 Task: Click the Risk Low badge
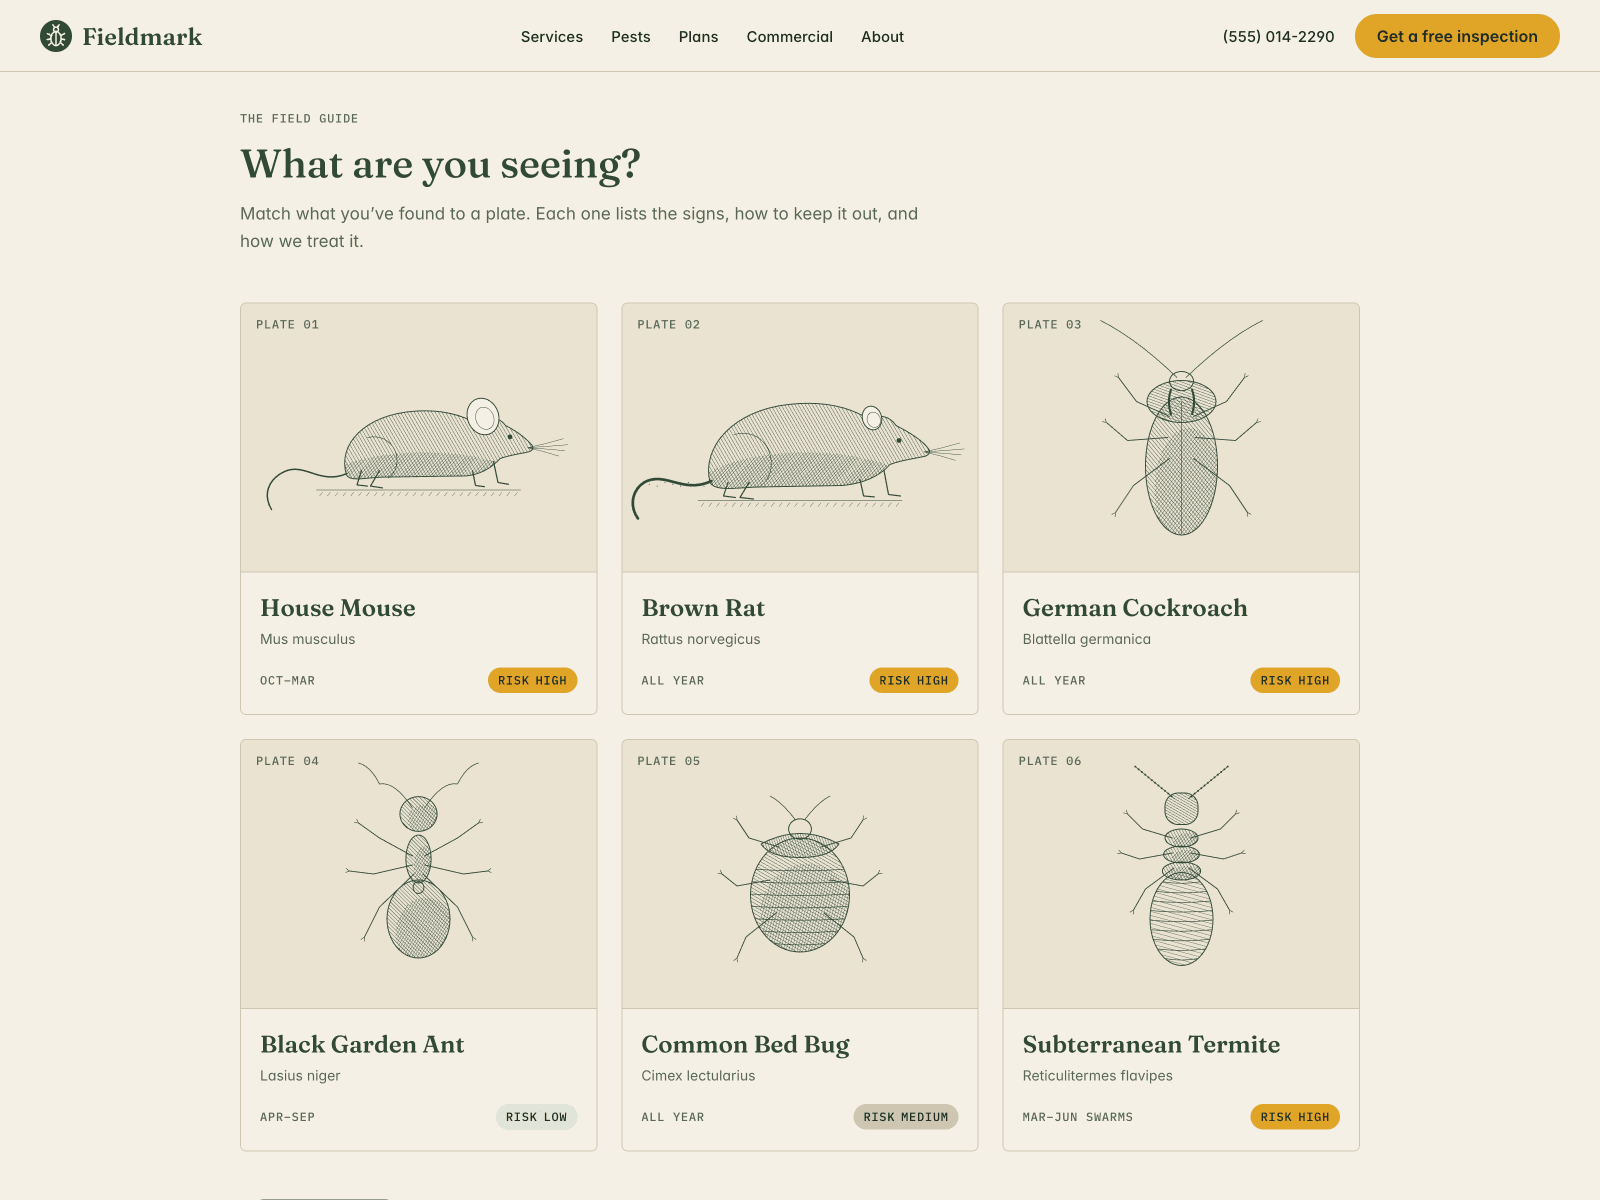[x=536, y=1117]
